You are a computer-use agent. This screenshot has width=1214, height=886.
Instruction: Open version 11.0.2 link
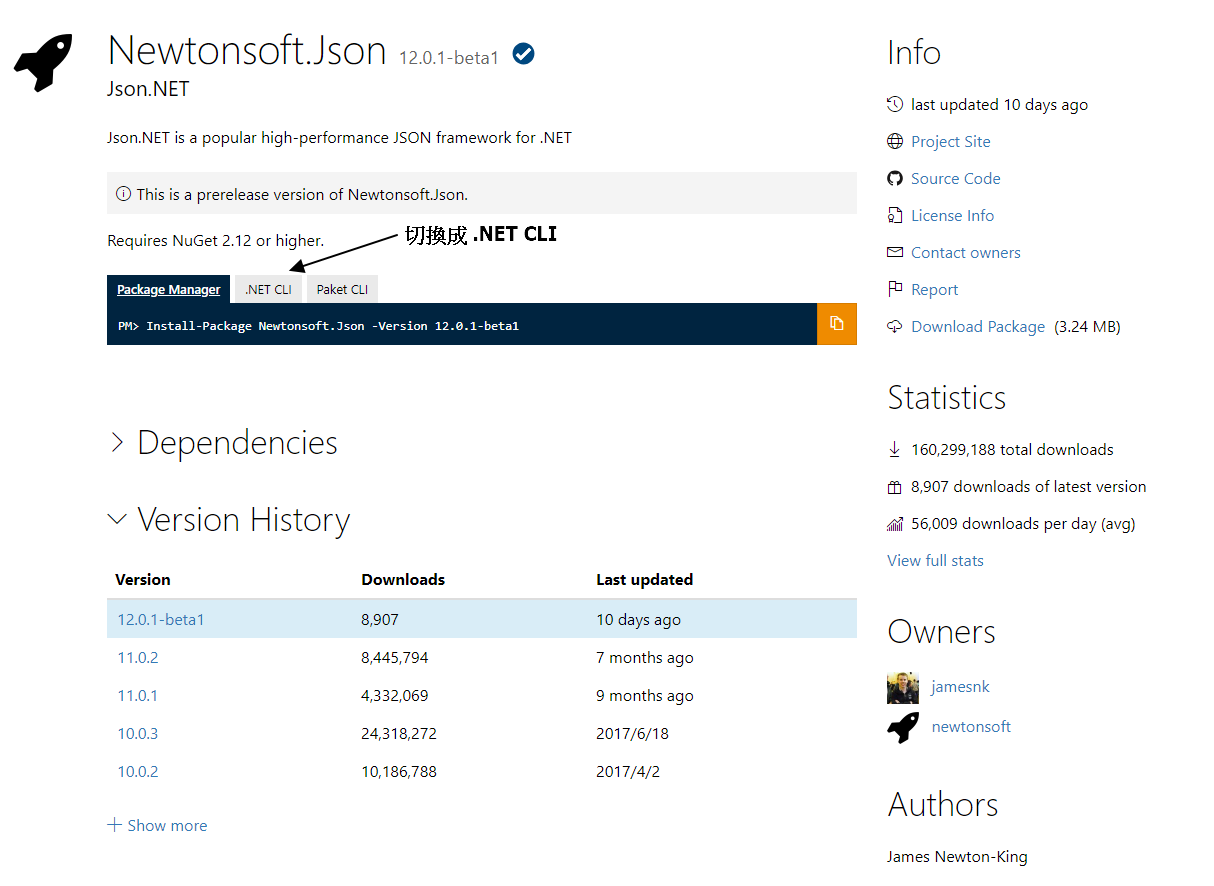[x=138, y=657]
